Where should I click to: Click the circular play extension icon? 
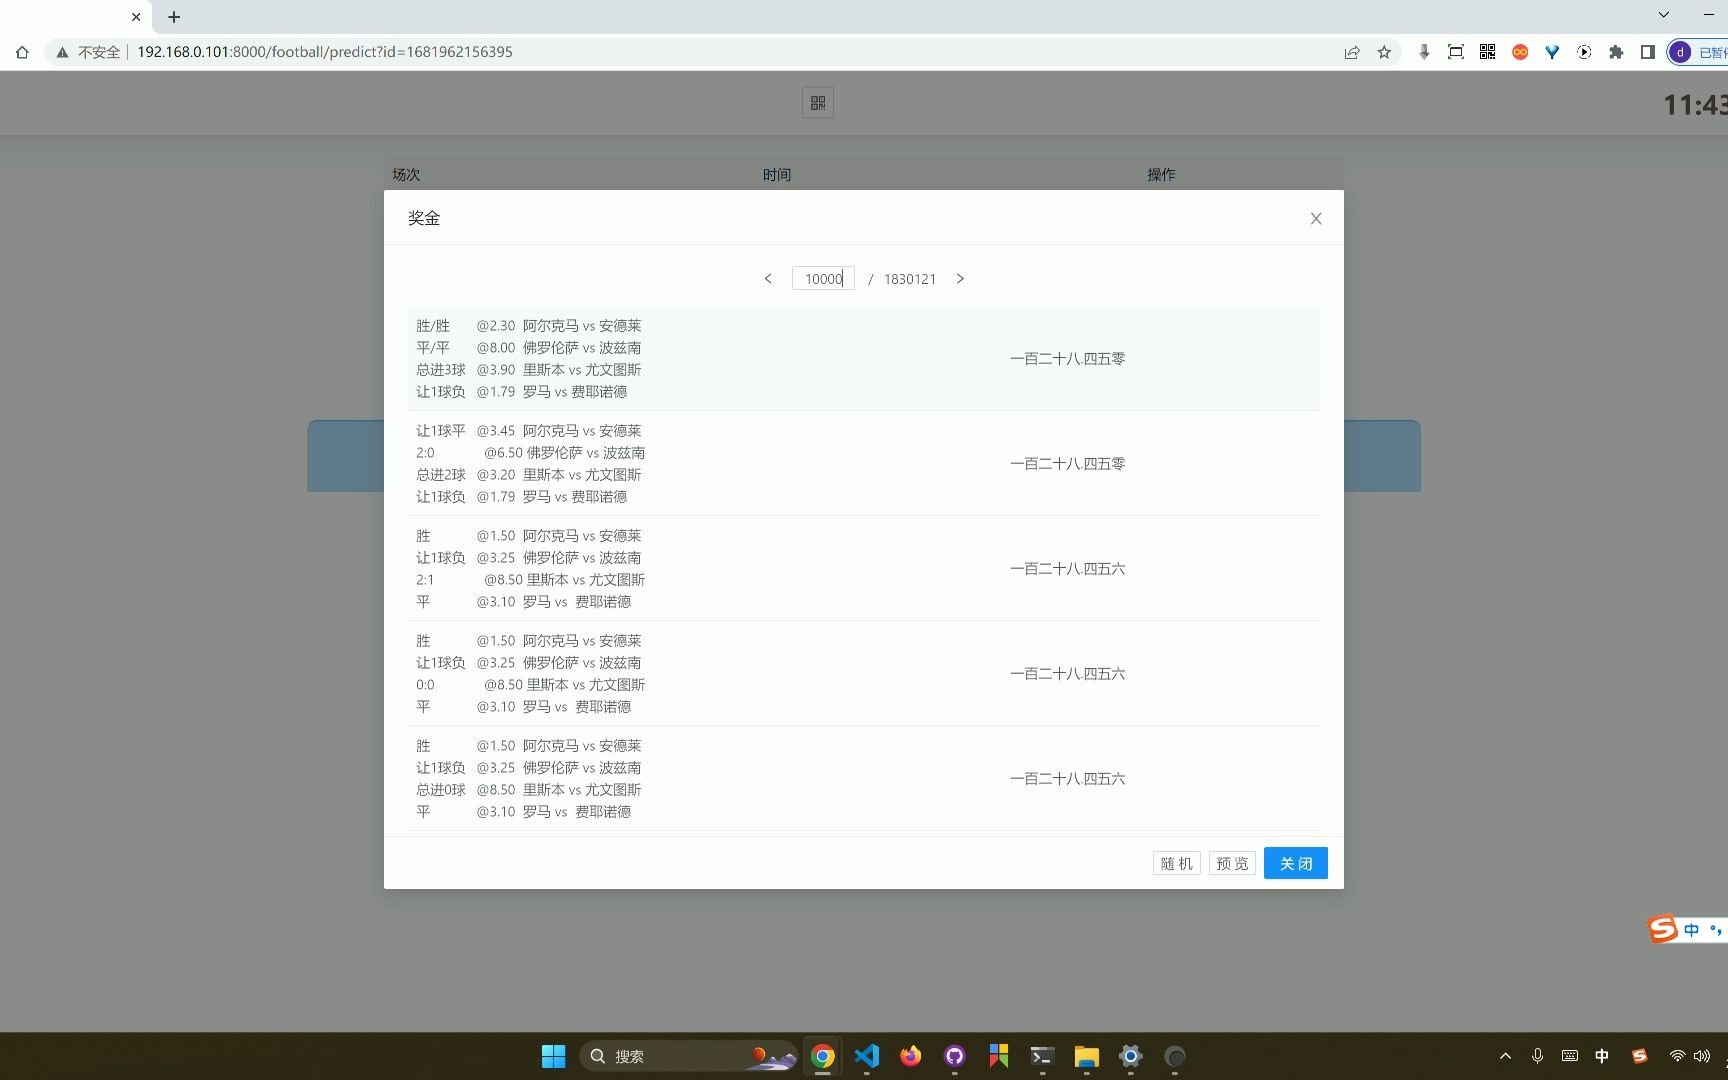[1584, 52]
